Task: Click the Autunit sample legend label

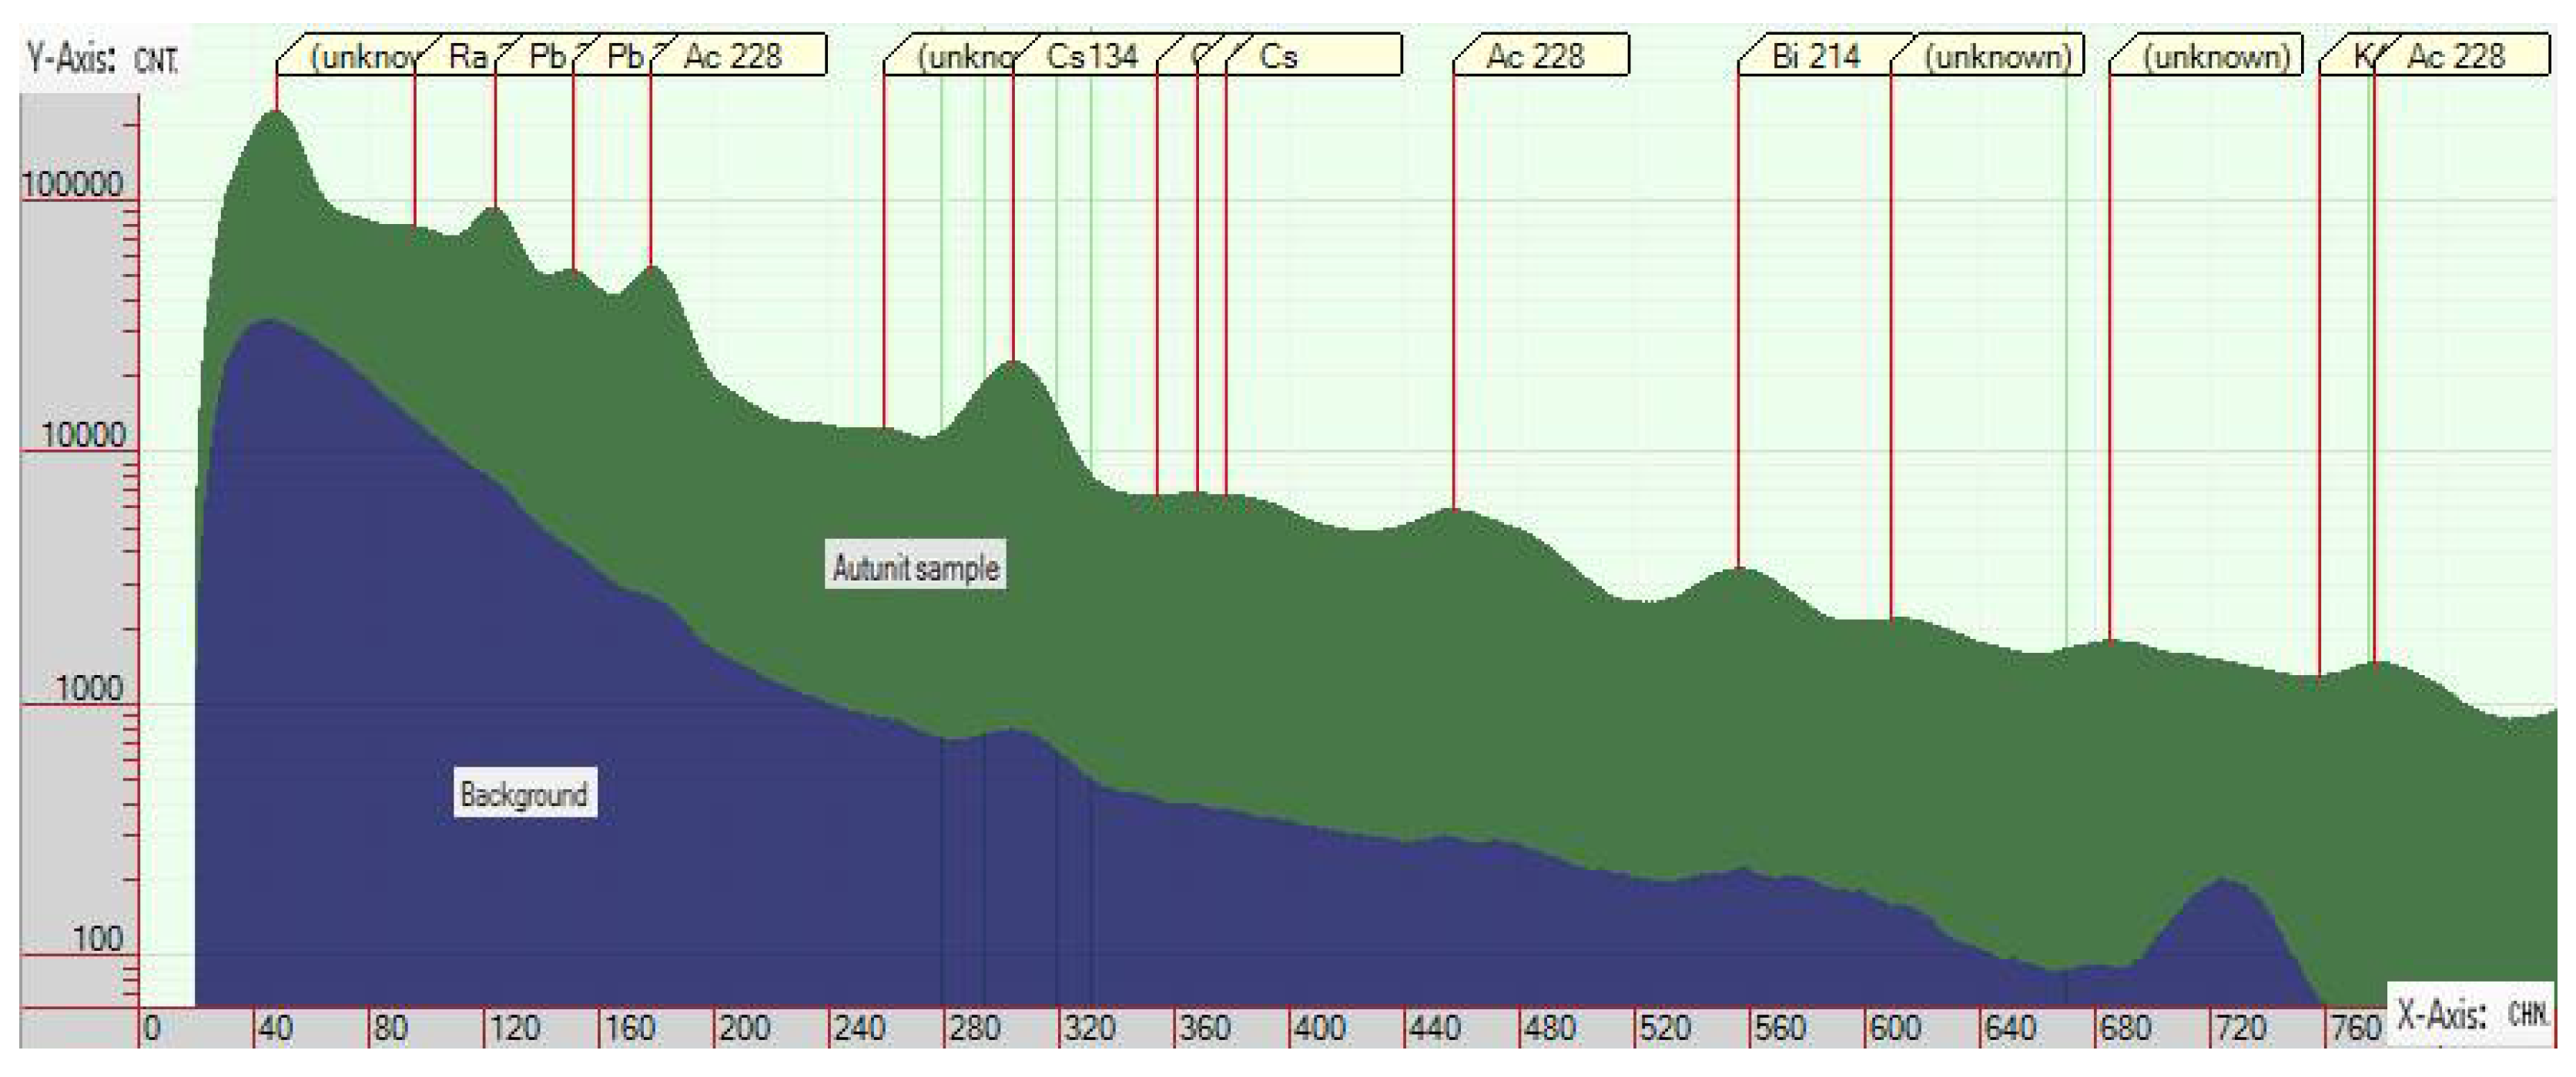Action: point(915,567)
